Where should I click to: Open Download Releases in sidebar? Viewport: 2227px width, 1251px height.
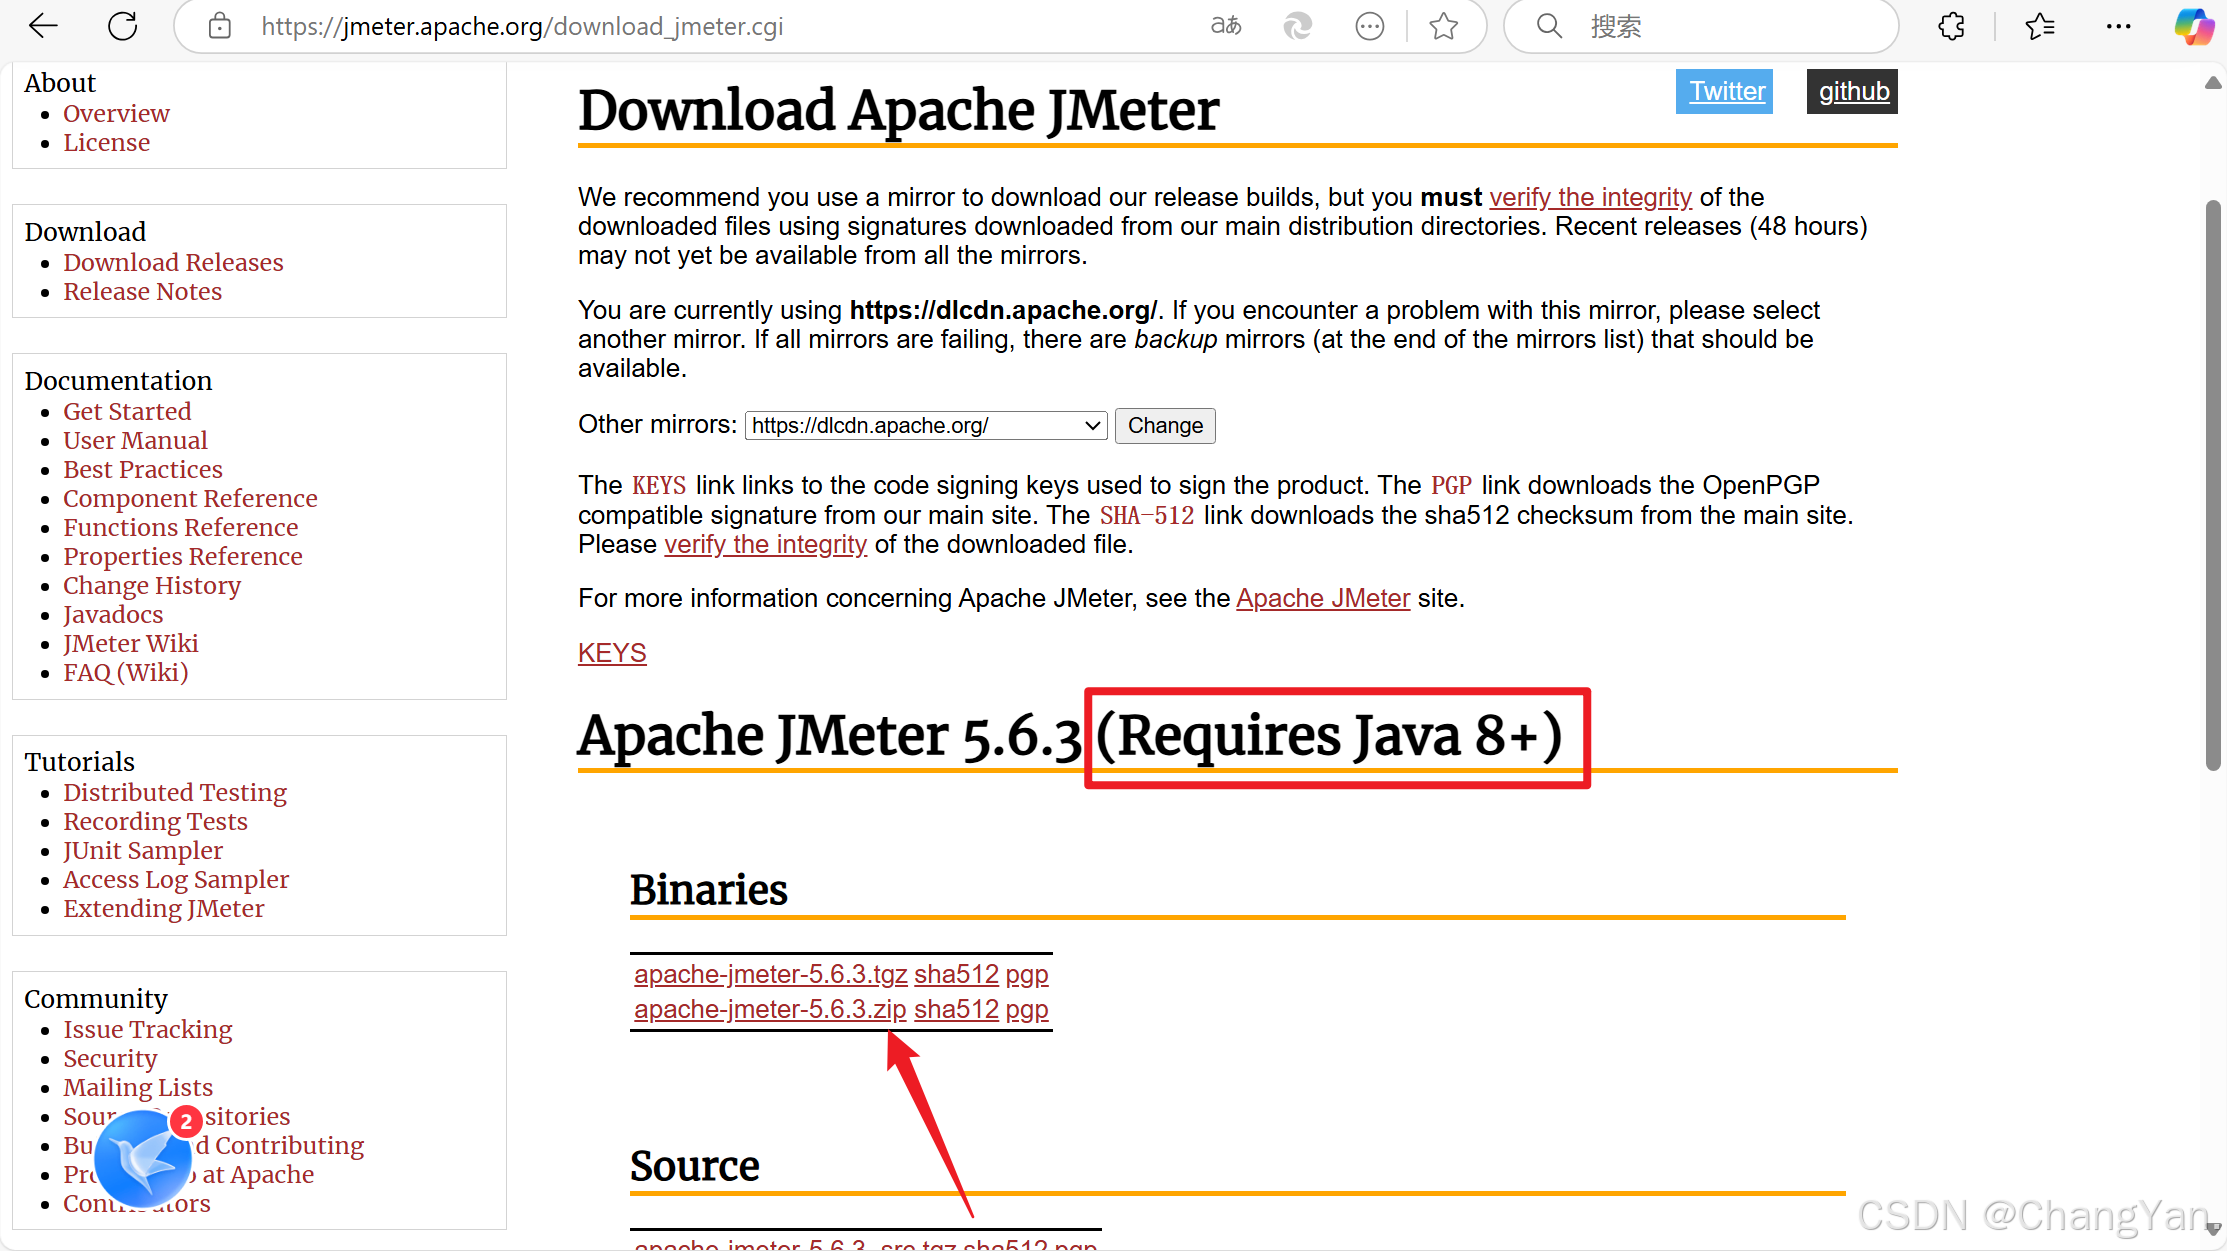coord(173,263)
